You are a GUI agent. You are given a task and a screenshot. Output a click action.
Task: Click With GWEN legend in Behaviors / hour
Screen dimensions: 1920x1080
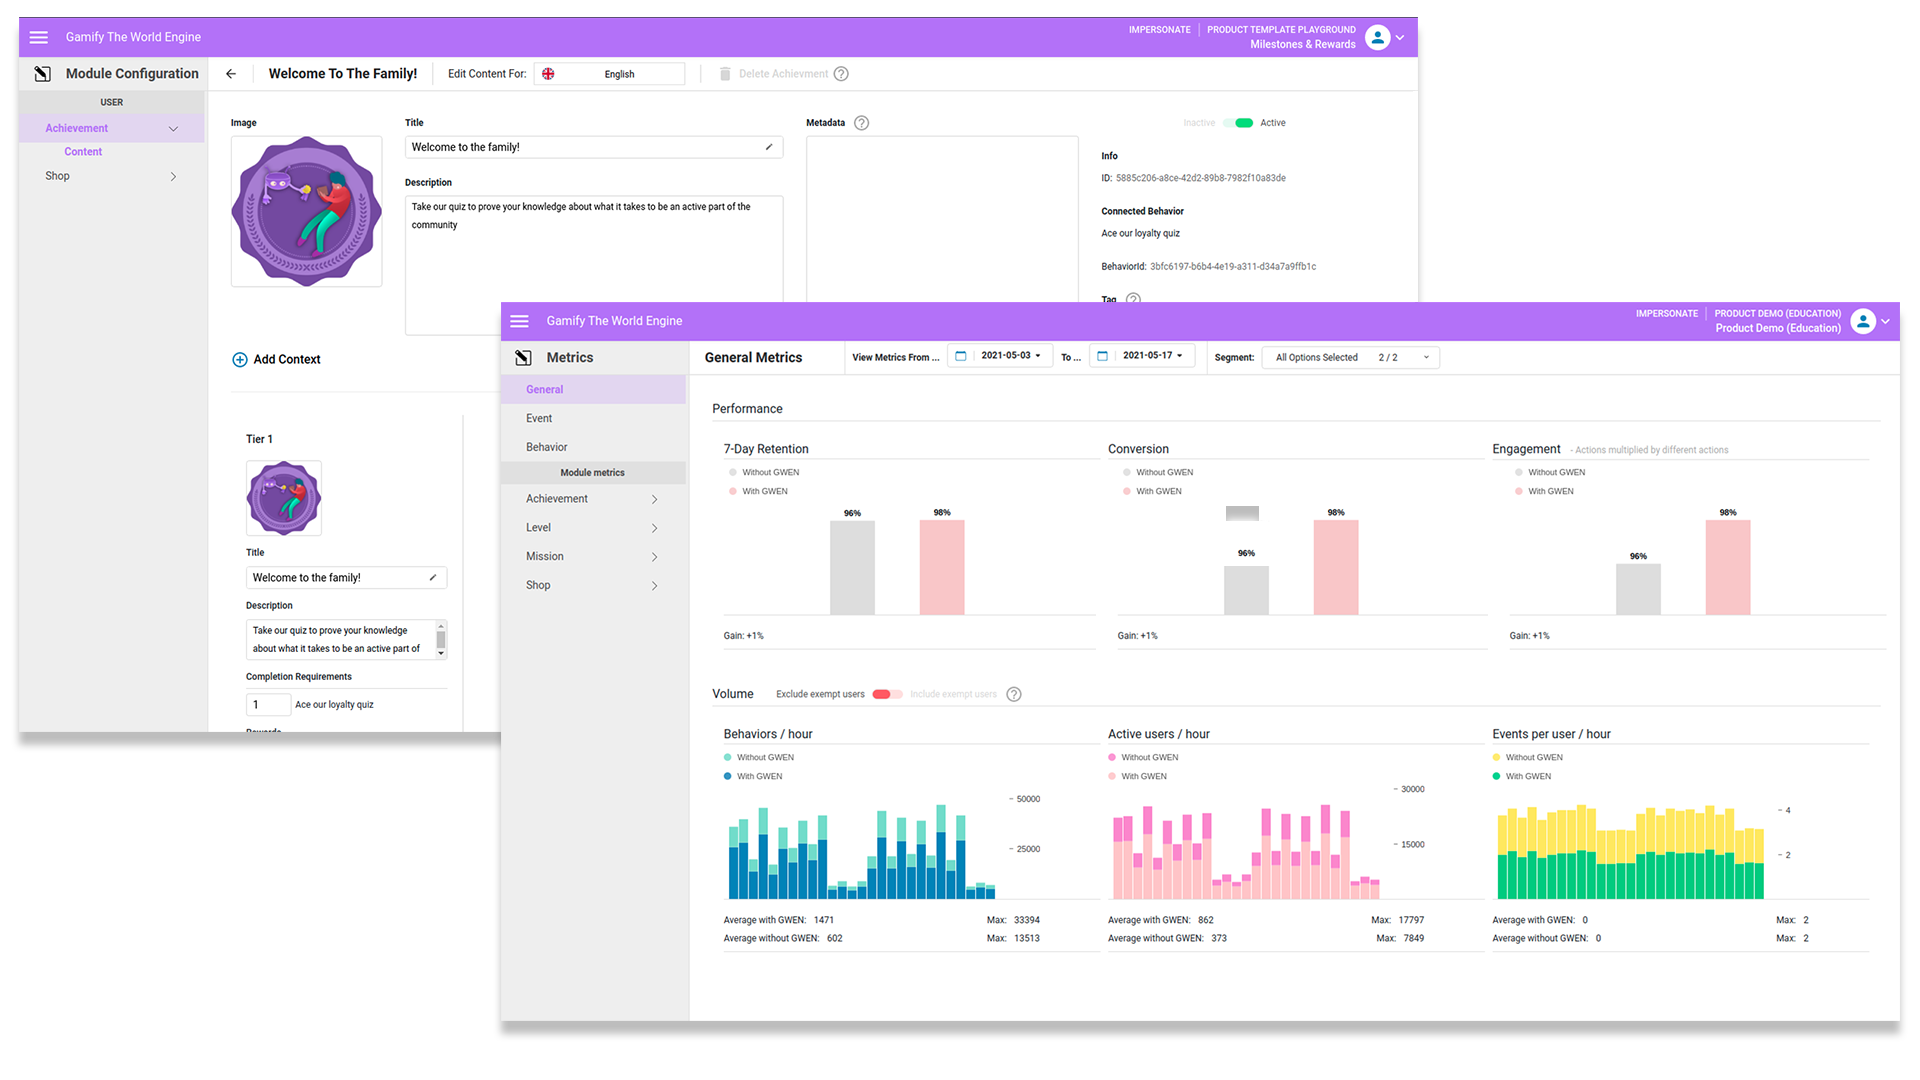(x=753, y=777)
